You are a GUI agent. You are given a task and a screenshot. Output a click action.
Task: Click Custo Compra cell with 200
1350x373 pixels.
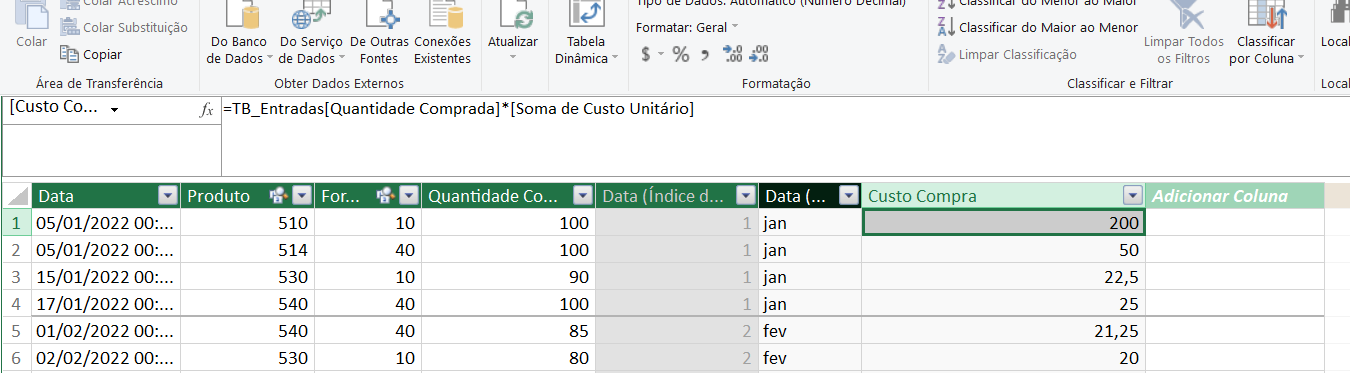(1003, 223)
